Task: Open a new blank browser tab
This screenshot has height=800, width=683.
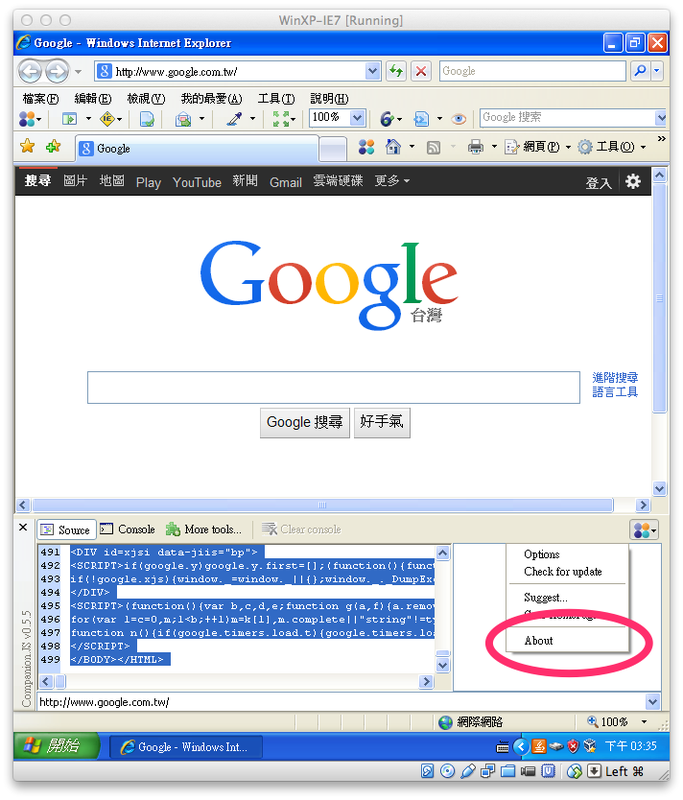Action: tap(333, 149)
